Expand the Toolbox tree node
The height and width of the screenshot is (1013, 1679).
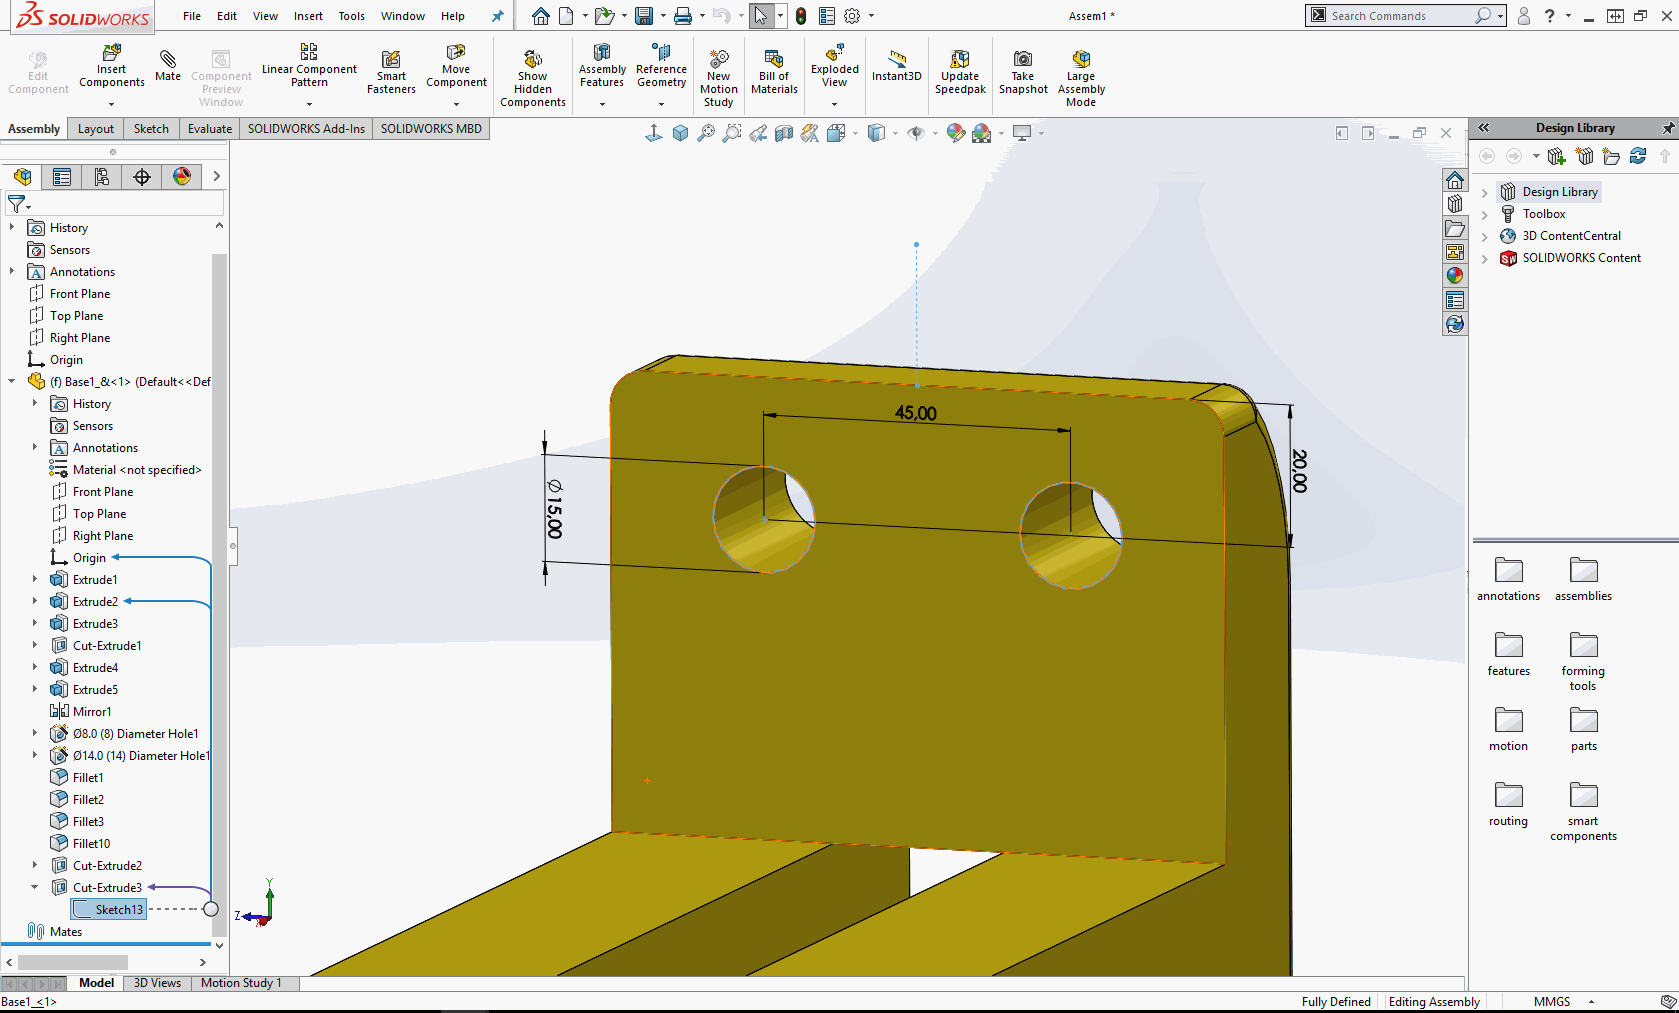1485,214
